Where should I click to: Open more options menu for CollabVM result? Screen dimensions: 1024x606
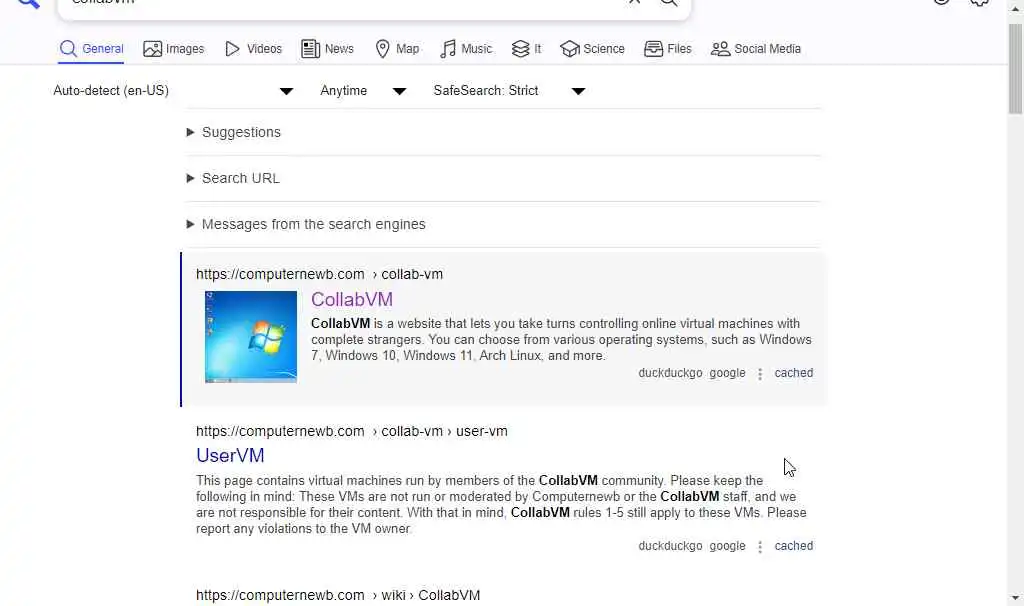(x=760, y=374)
